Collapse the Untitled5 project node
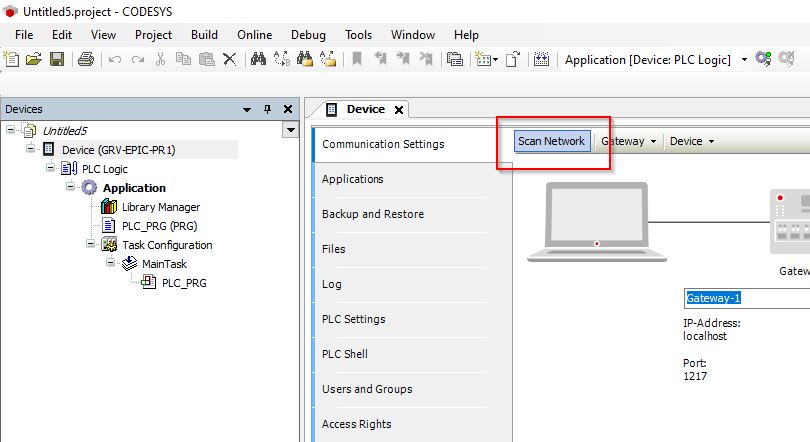Image resolution: width=810 pixels, height=442 pixels. (10, 130)
